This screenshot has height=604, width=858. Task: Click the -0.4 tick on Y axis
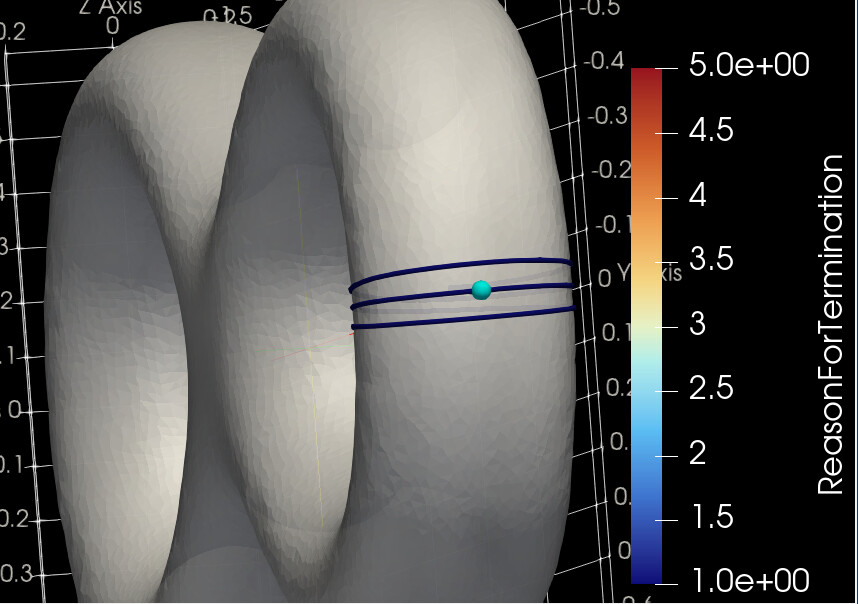point(606,62)
